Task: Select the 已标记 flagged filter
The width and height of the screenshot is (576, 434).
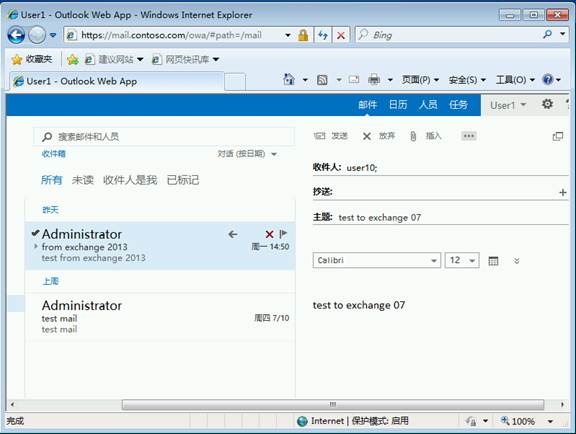Action: click(x=183, y=180)
